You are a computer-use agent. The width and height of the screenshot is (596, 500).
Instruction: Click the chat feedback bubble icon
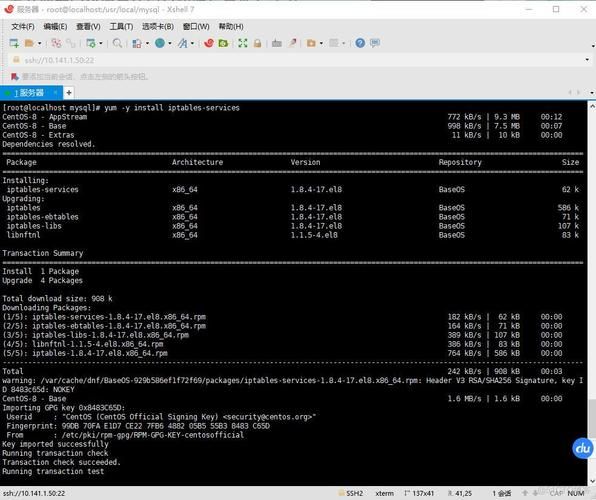coord(375,43)
